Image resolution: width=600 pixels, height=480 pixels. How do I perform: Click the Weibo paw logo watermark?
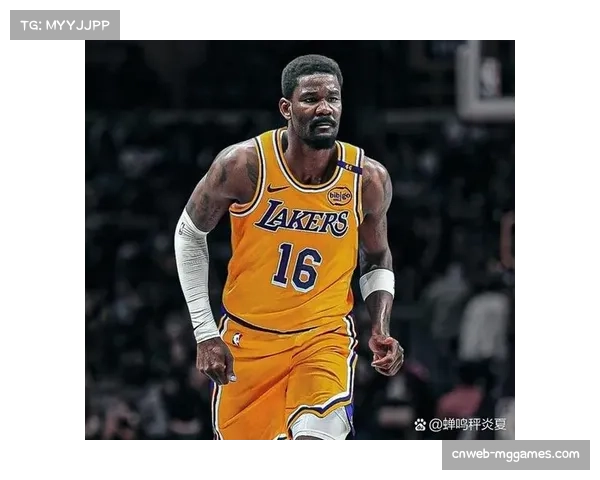click(x=420, y=425)
